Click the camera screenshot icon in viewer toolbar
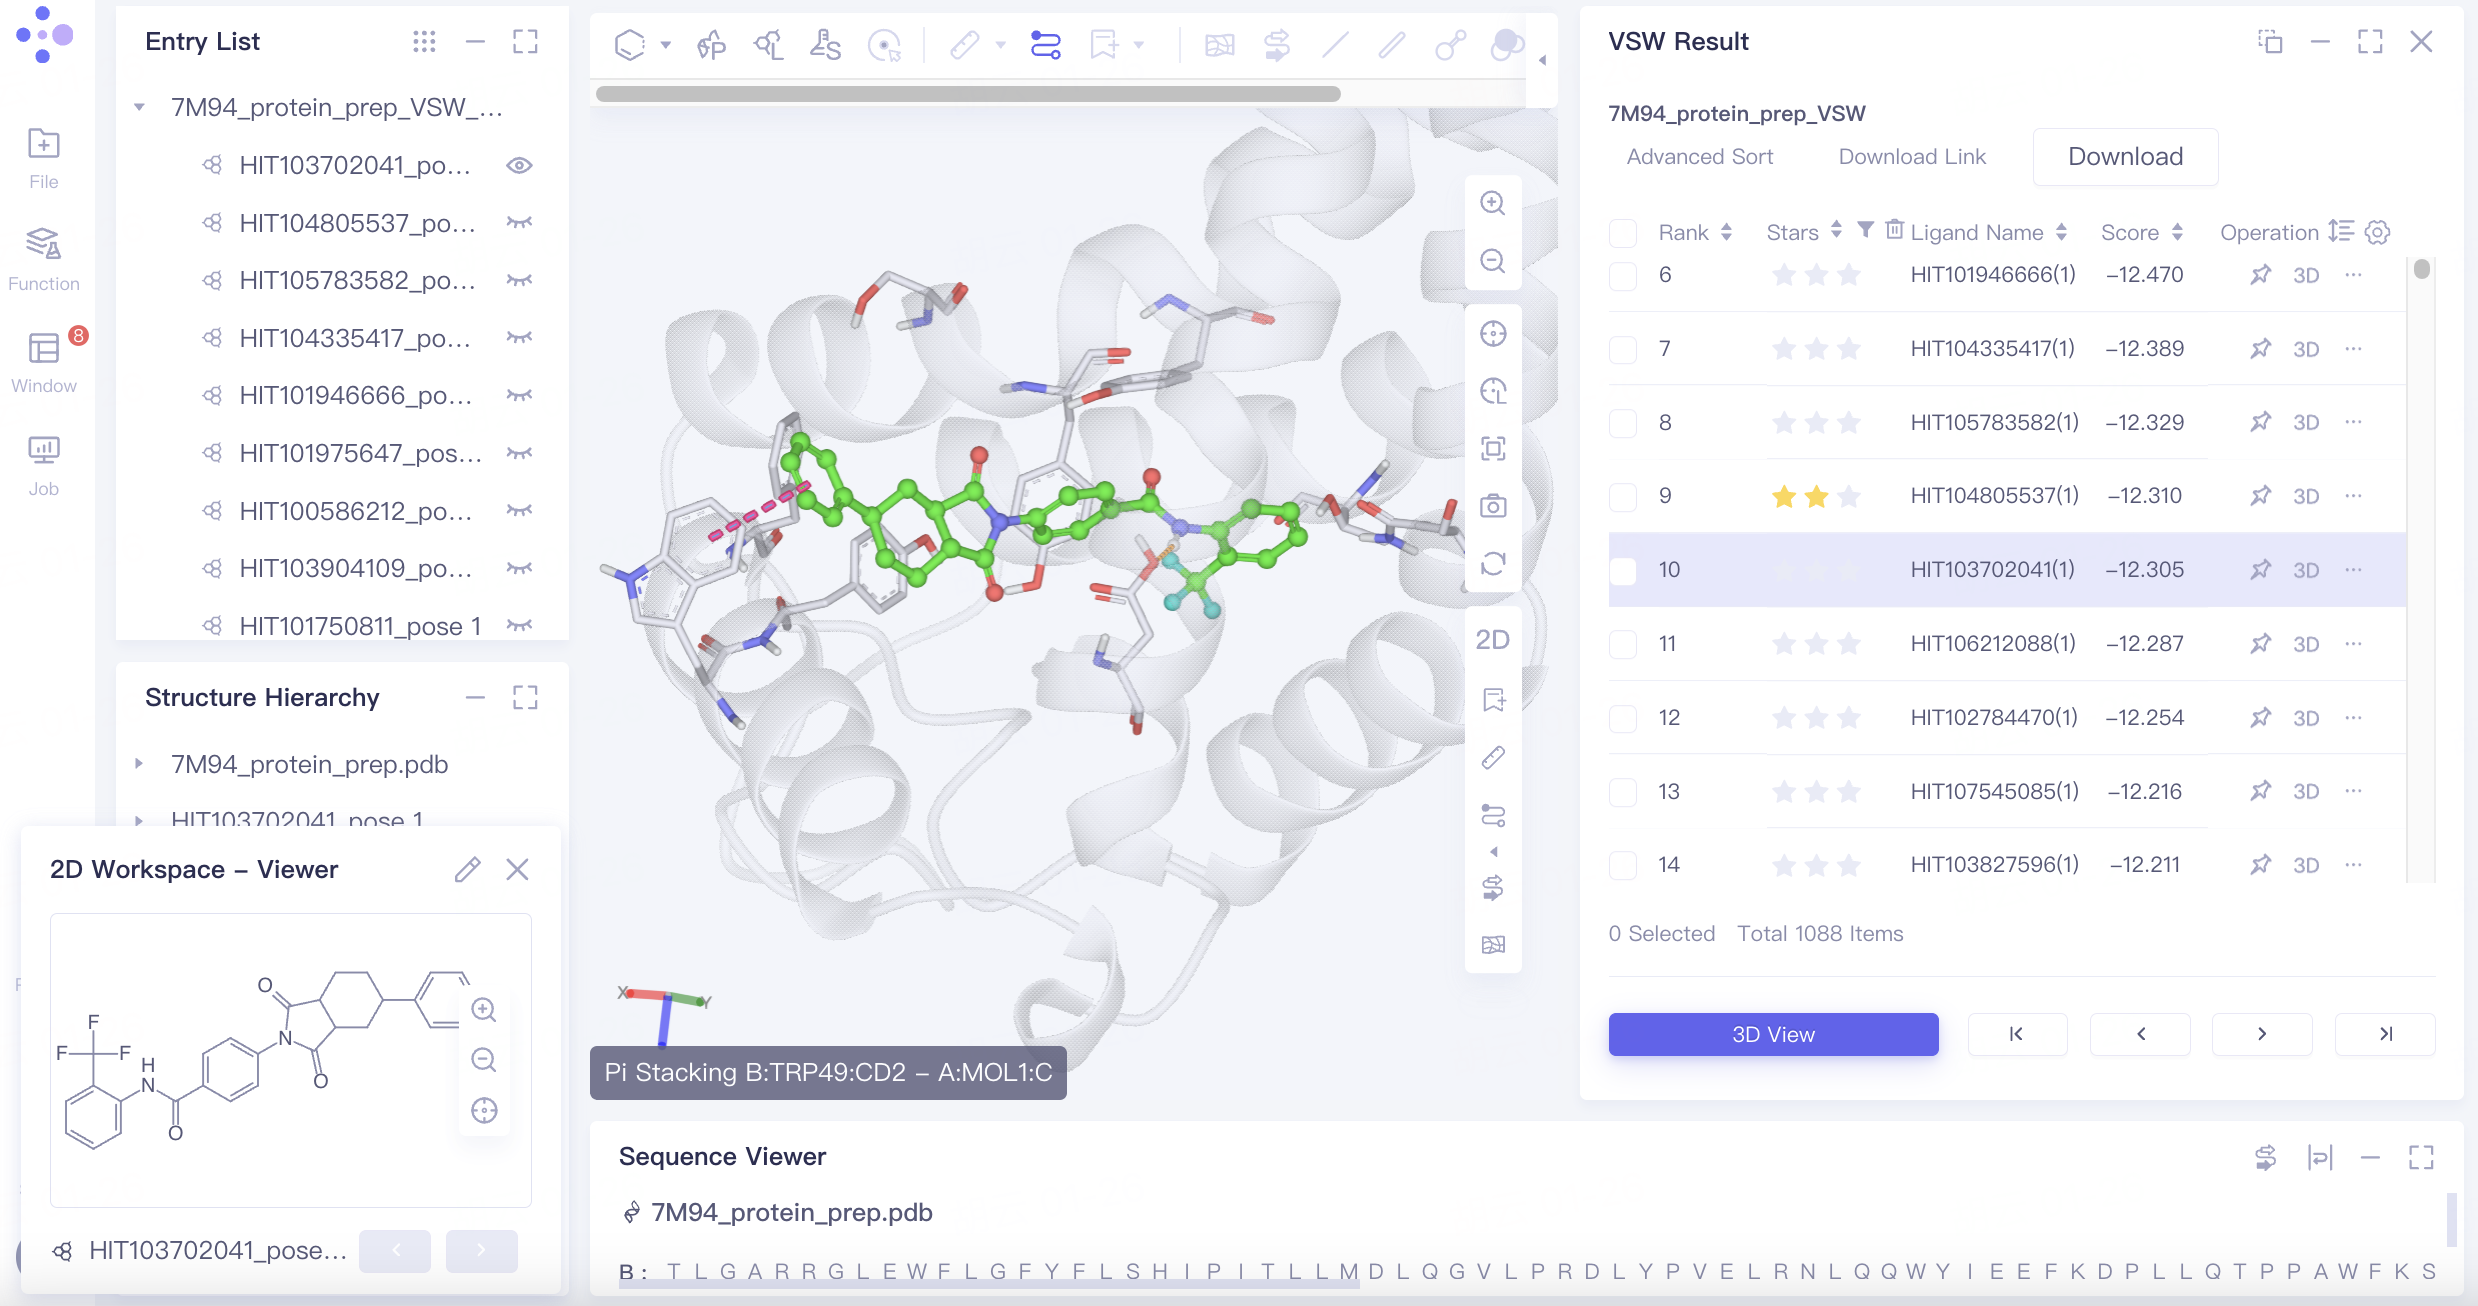This screenshot has width=2478, height=1306. click(x=1493, y=506)
